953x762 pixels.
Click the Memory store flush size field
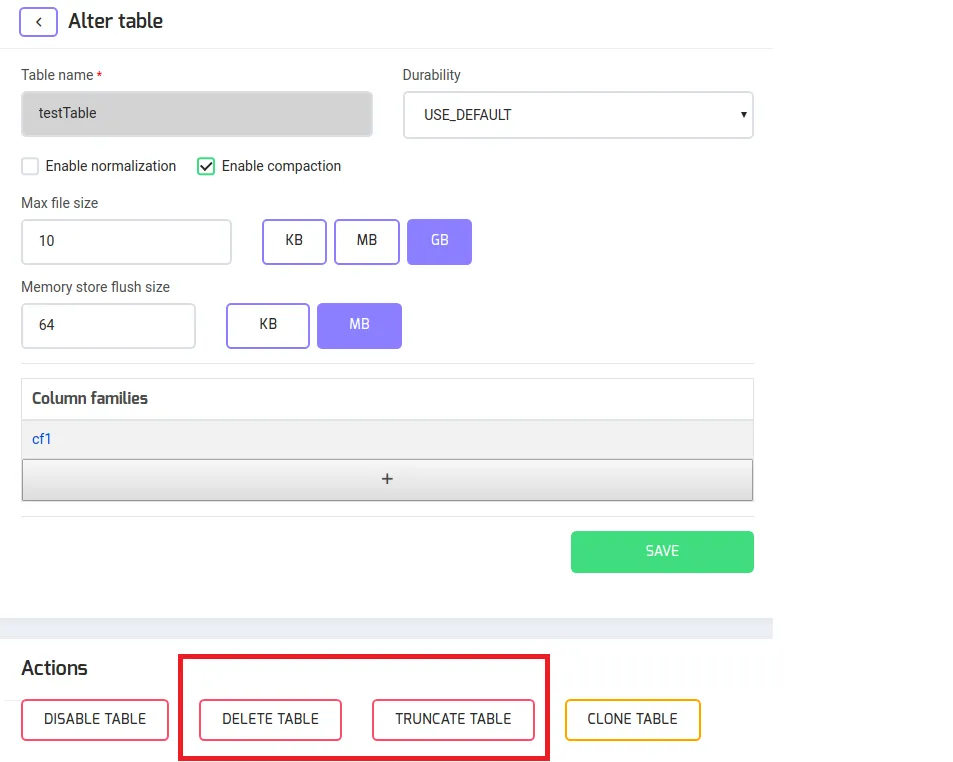(x=108, y=325)
